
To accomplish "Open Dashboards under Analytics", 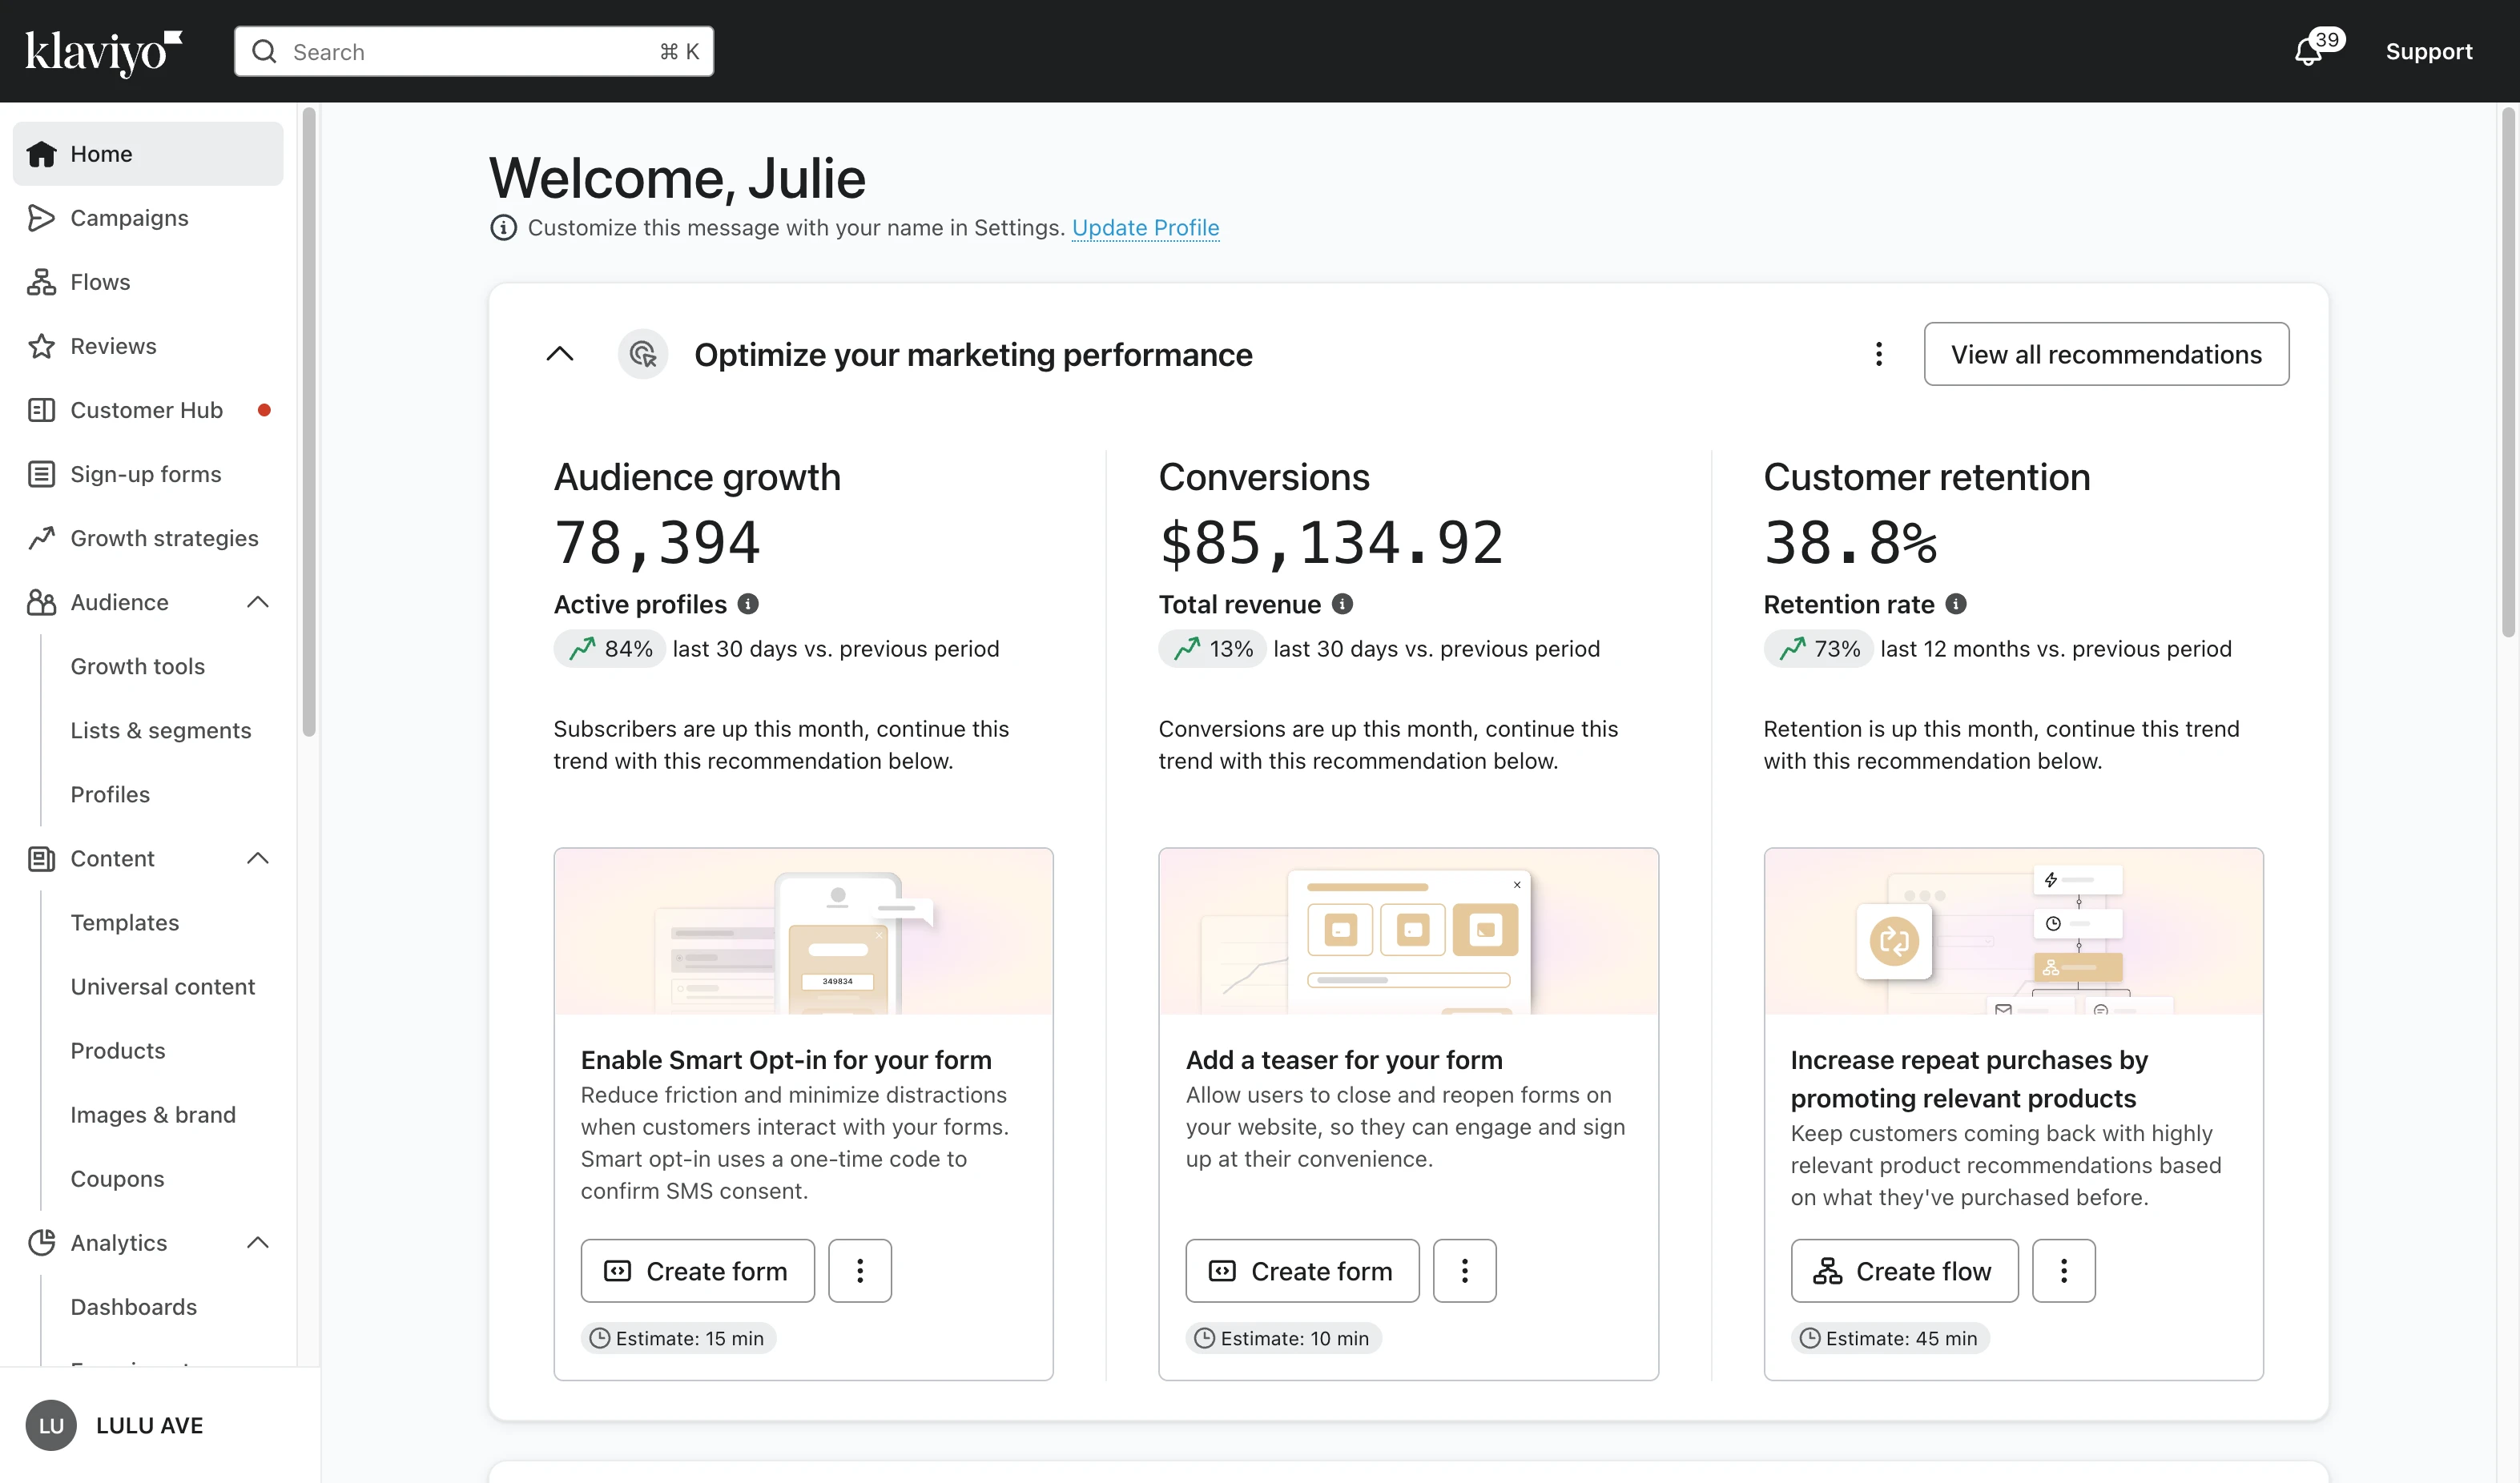I will pos(134,1307).
